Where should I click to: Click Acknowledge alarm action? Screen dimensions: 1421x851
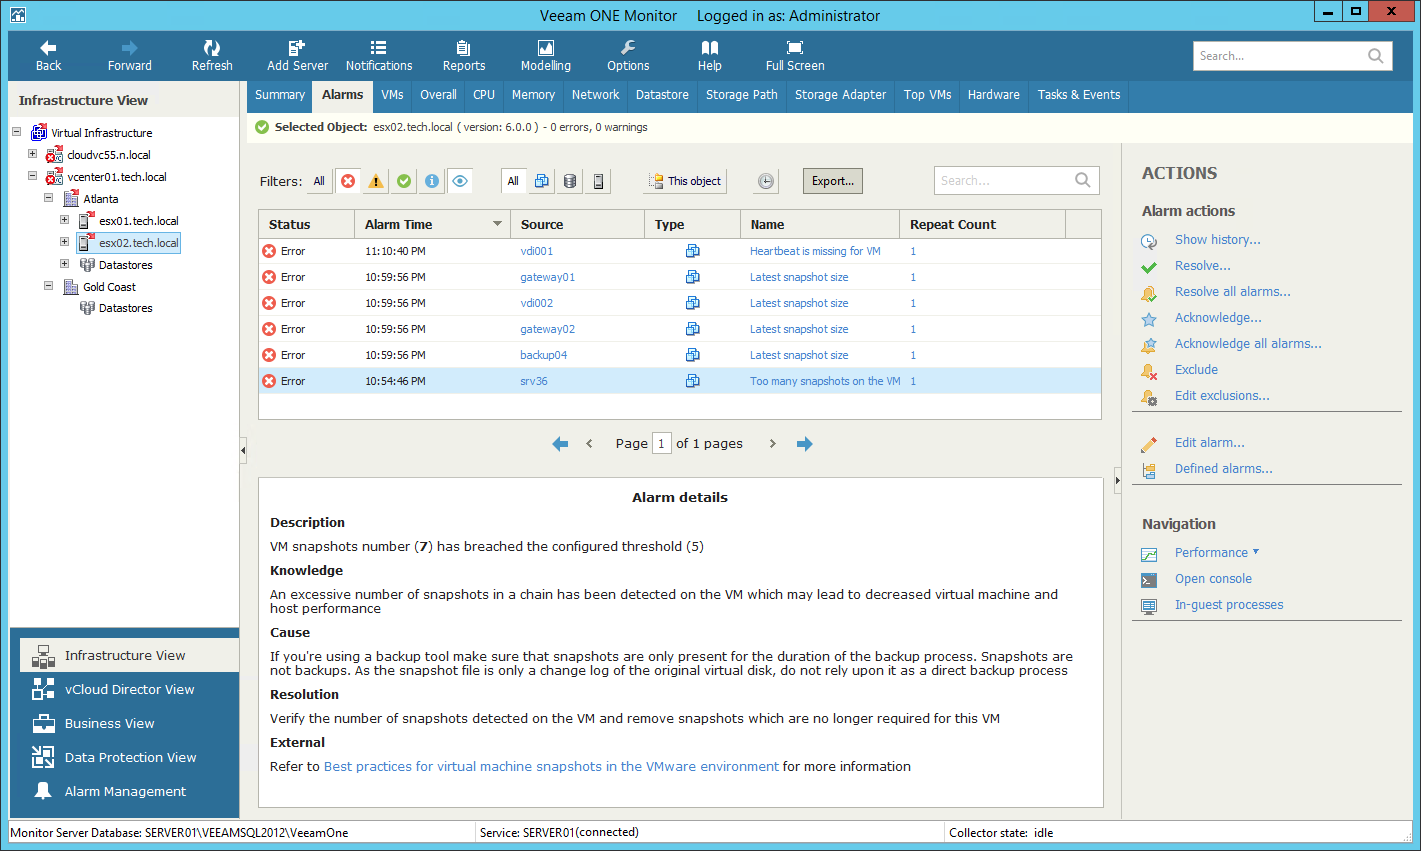[1218, 318]
